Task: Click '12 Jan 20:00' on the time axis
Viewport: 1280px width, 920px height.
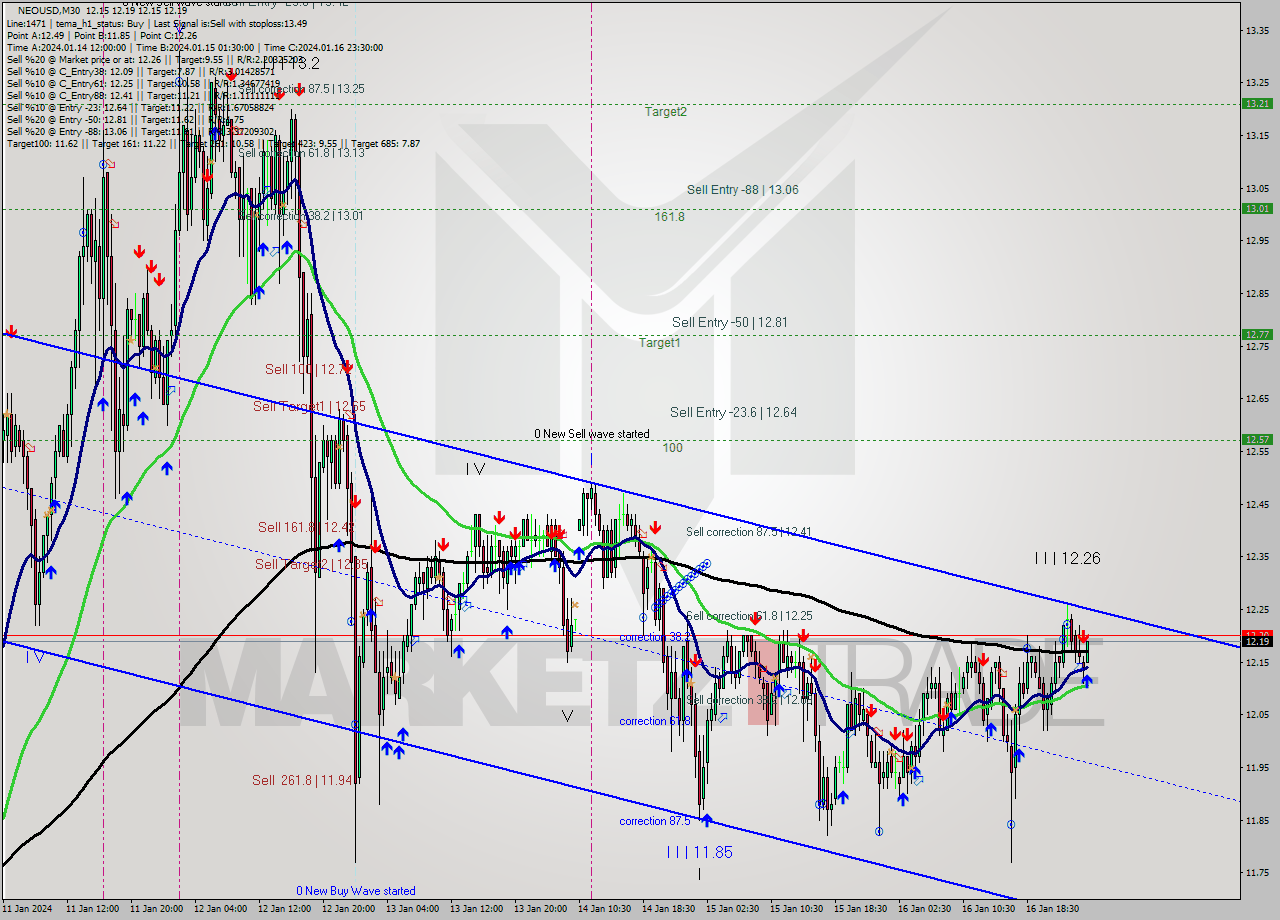Action: pyautogui.click(x=347, y=909)
